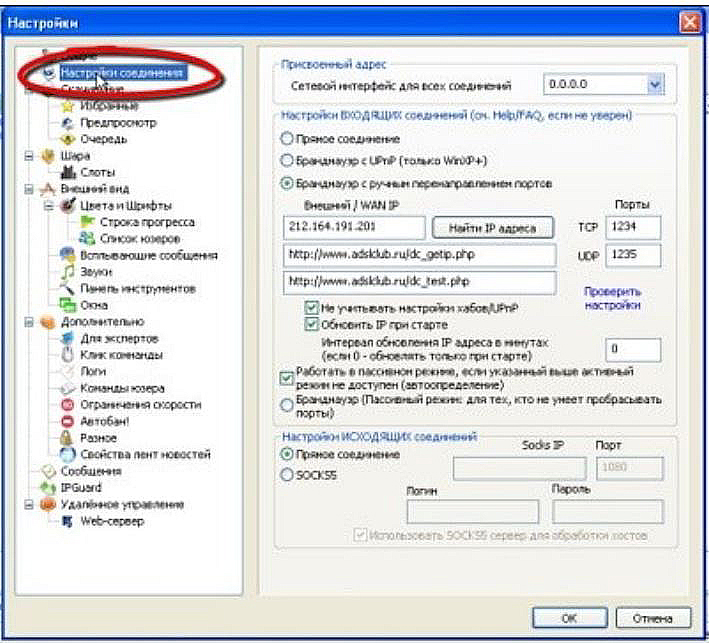Click the Разное padlock icon

(x=69, y=437)
